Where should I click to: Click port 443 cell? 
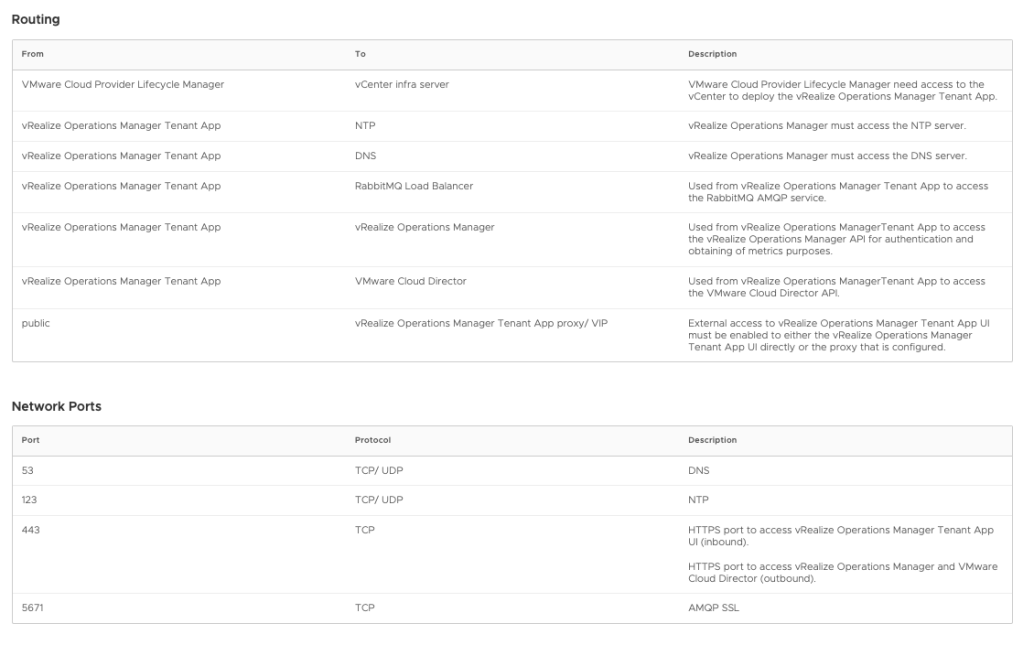(x=30, y=530)
